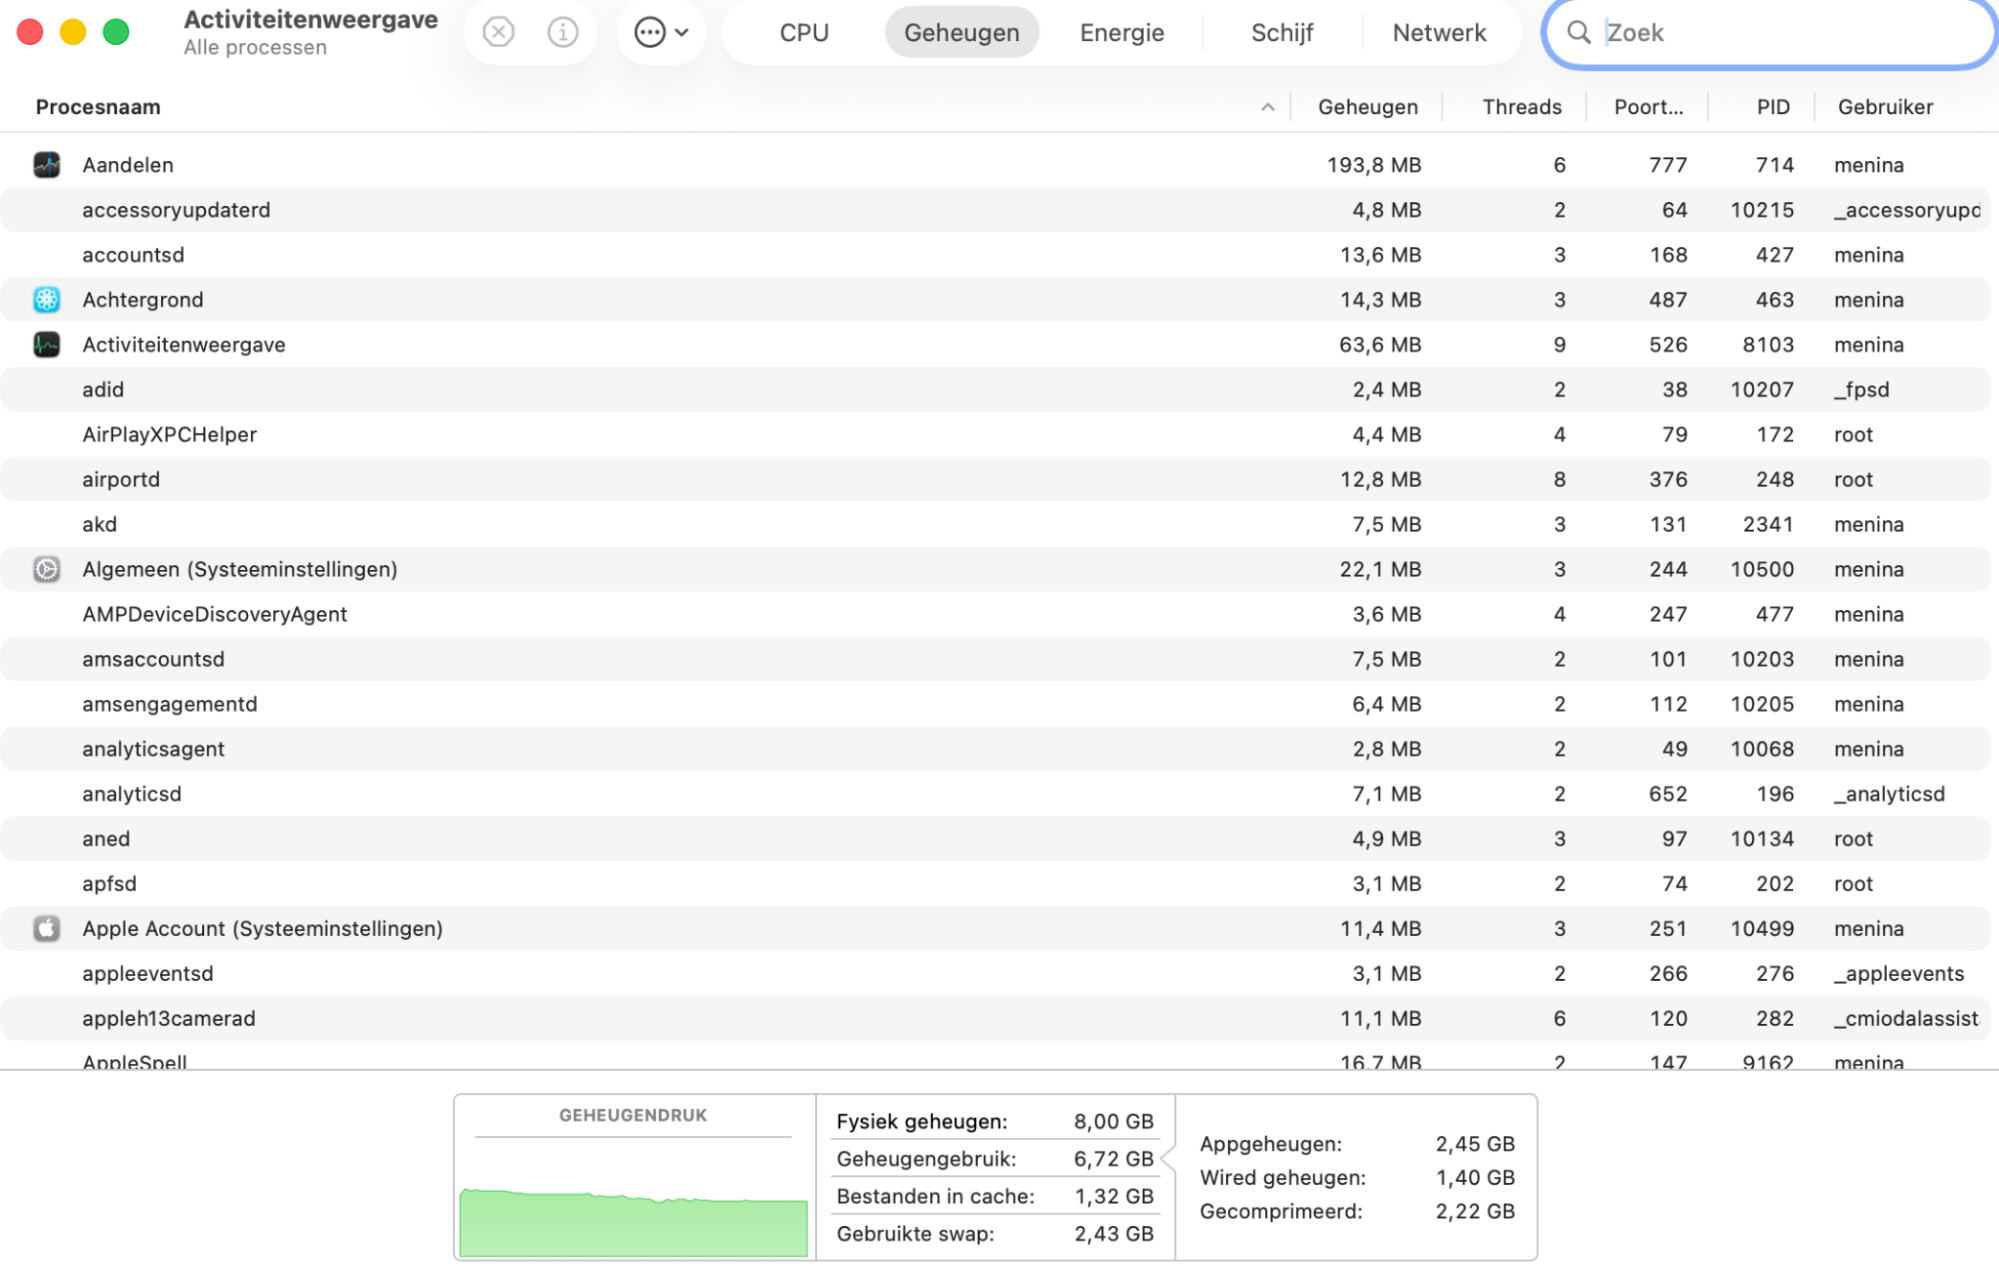Select the airportd process row

click(x=995, y=480)
